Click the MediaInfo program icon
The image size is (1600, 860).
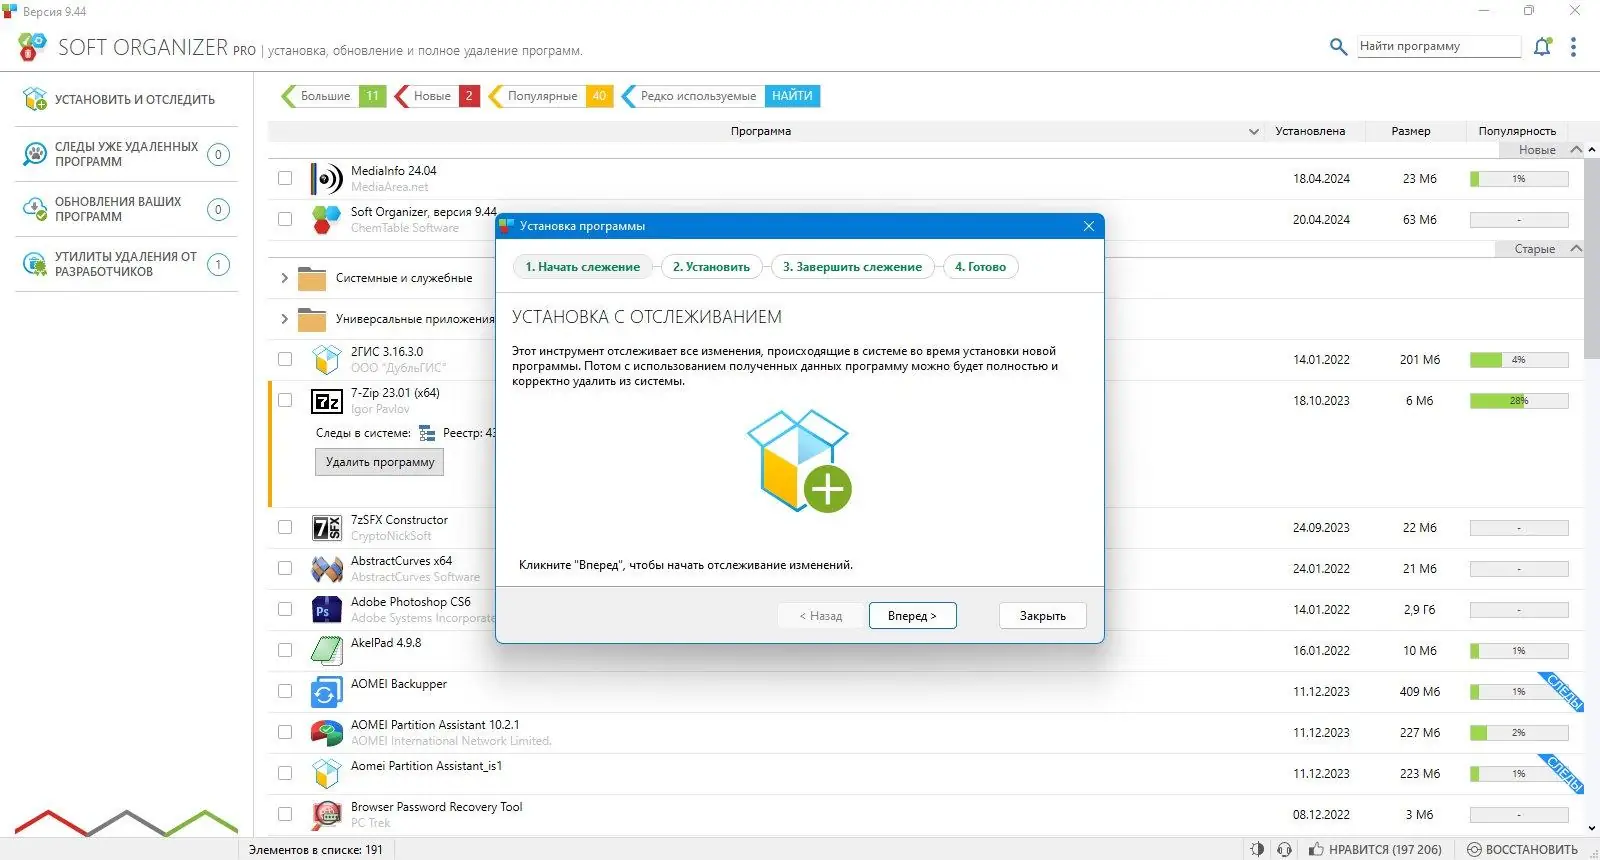tap(326, 179)
